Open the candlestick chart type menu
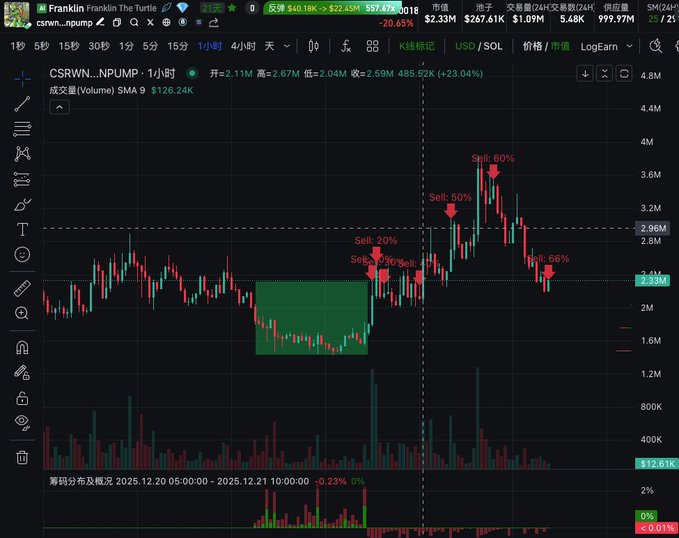 click(314, 46)
